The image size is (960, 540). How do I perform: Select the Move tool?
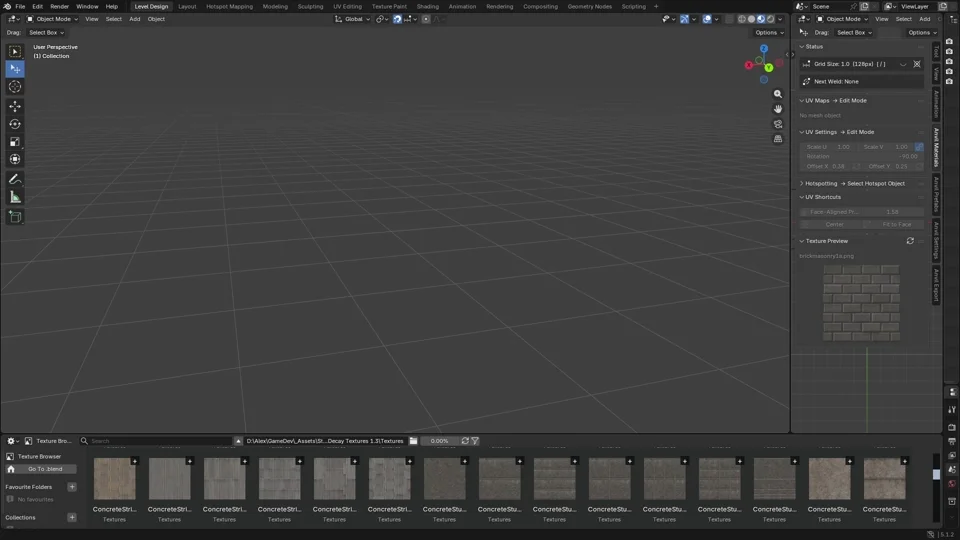point(15,107)
